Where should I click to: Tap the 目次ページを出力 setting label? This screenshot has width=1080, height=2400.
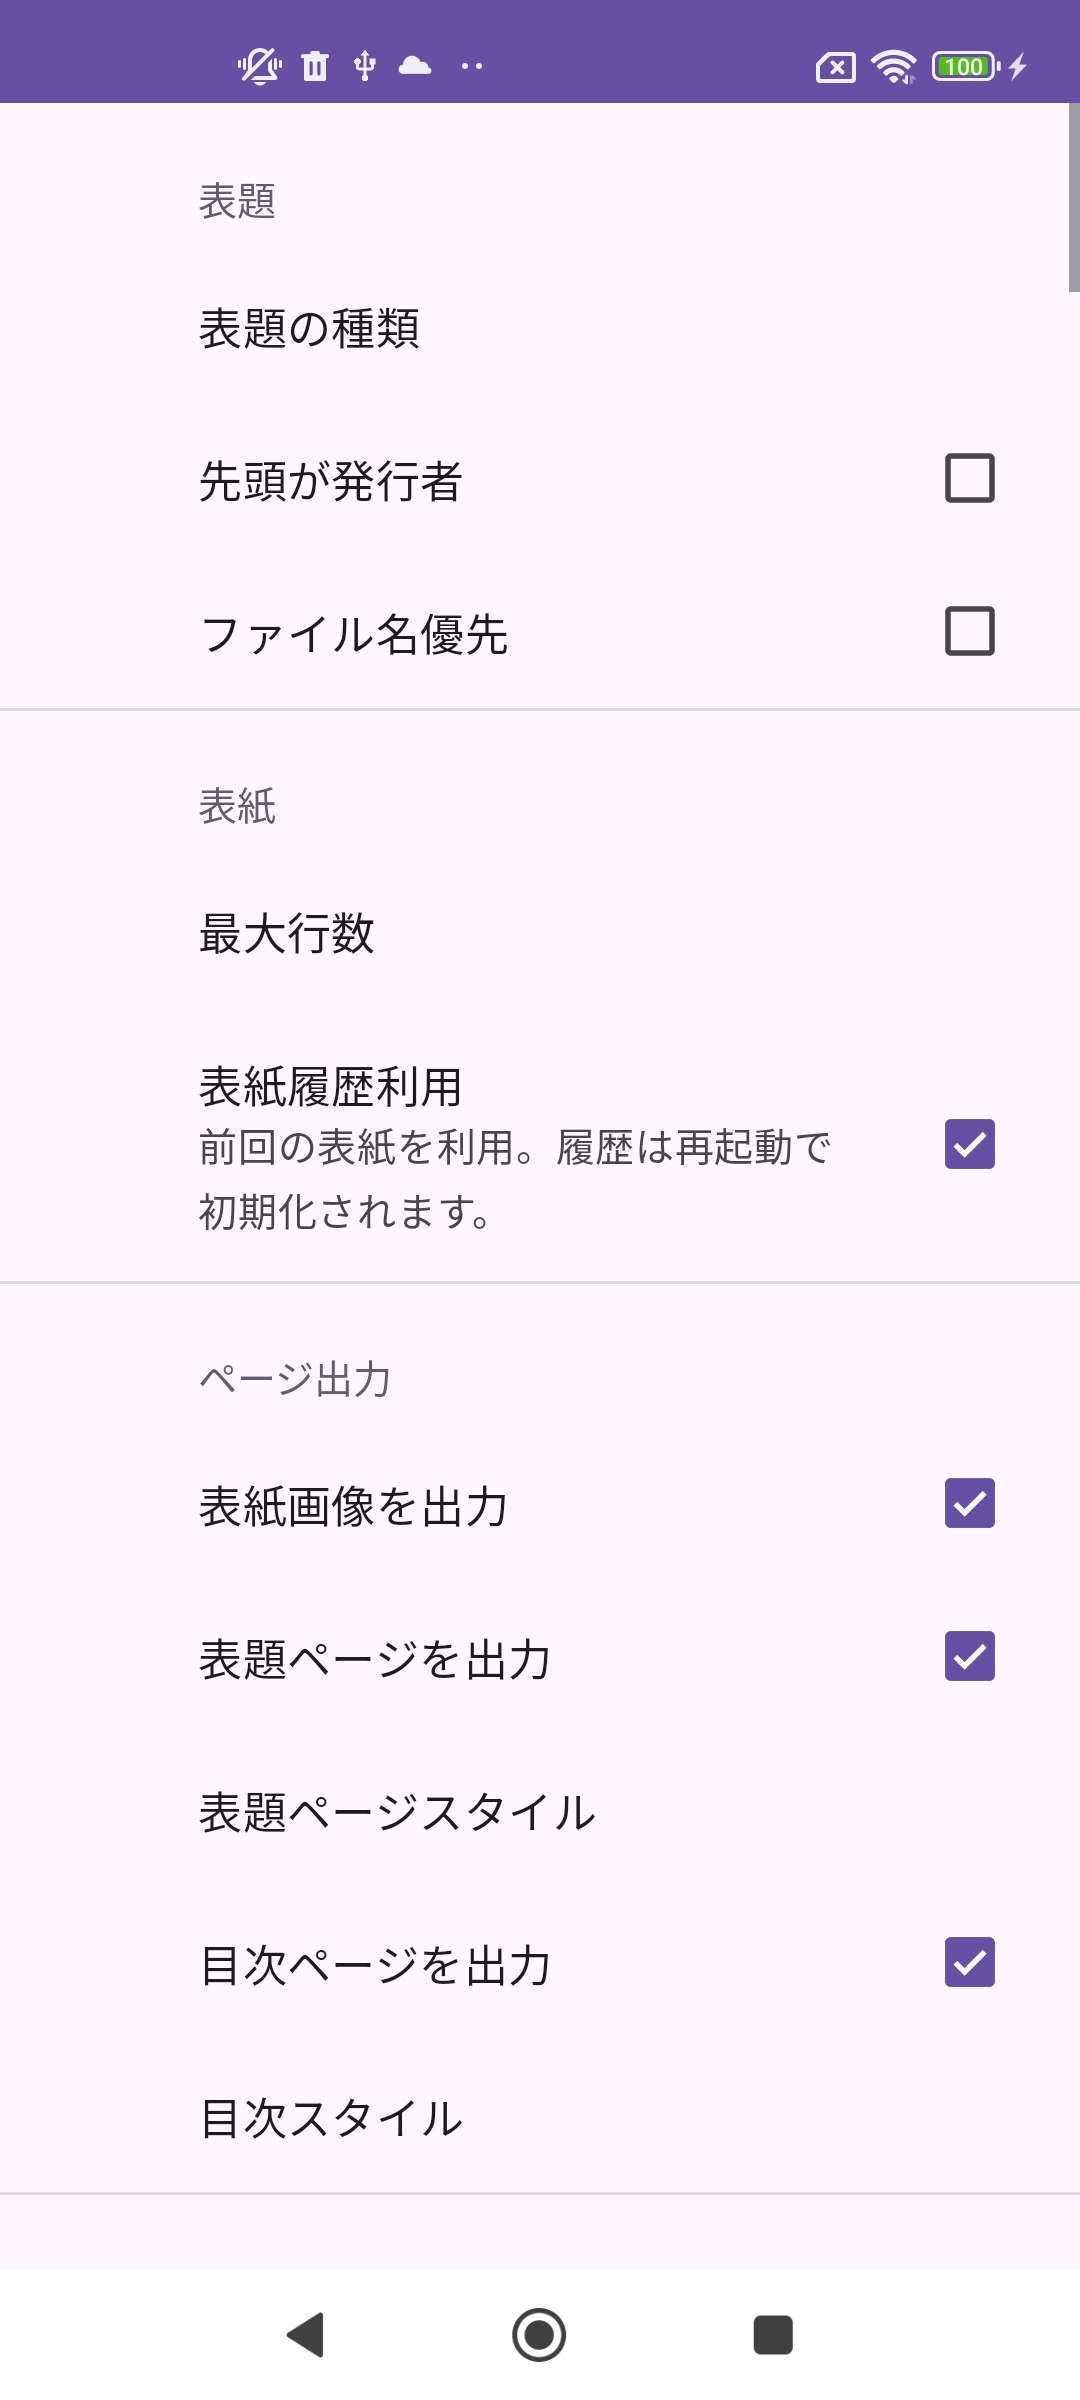point(375,1965)
